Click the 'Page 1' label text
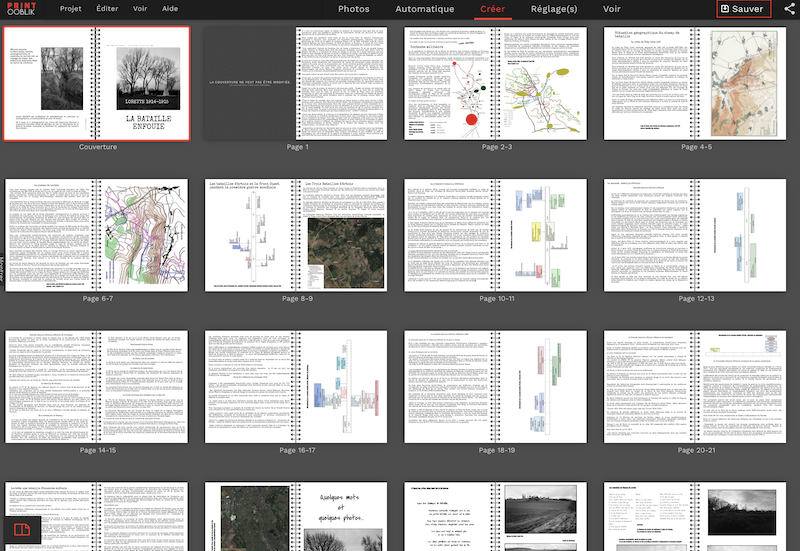The image size is (800, 551). point(297,147)
